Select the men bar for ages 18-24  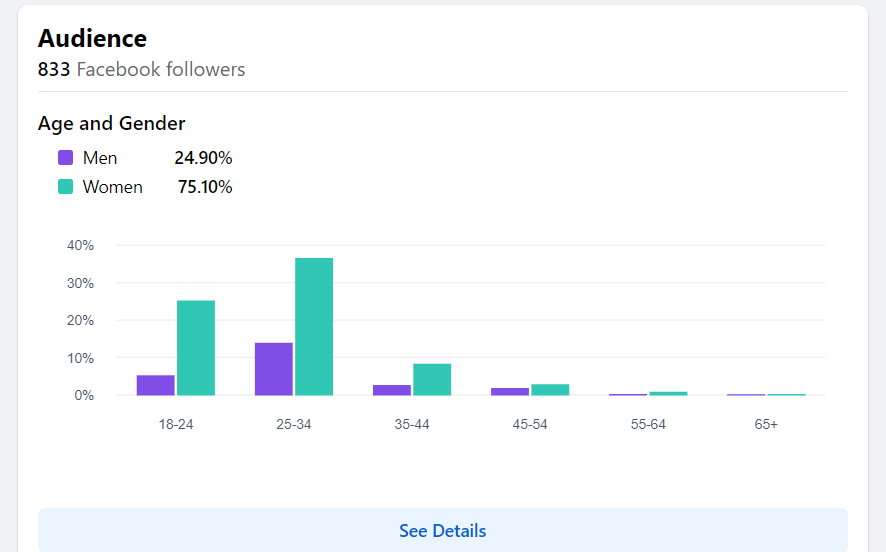(156, 385)
